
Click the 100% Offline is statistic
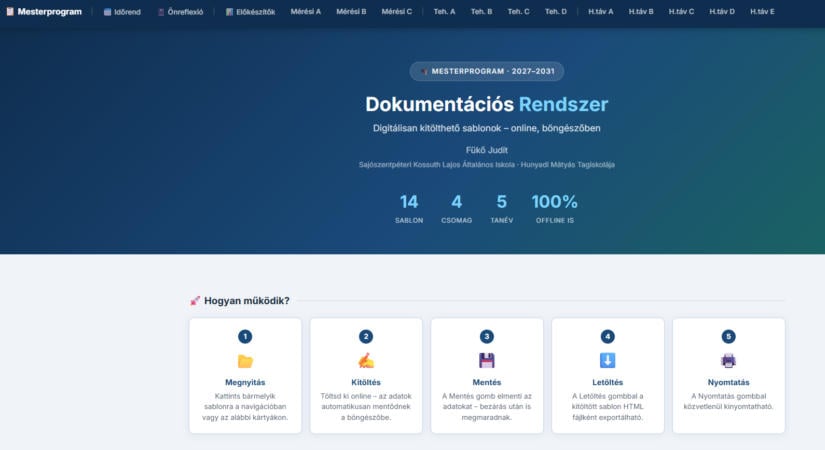click(x=555, y=208)
